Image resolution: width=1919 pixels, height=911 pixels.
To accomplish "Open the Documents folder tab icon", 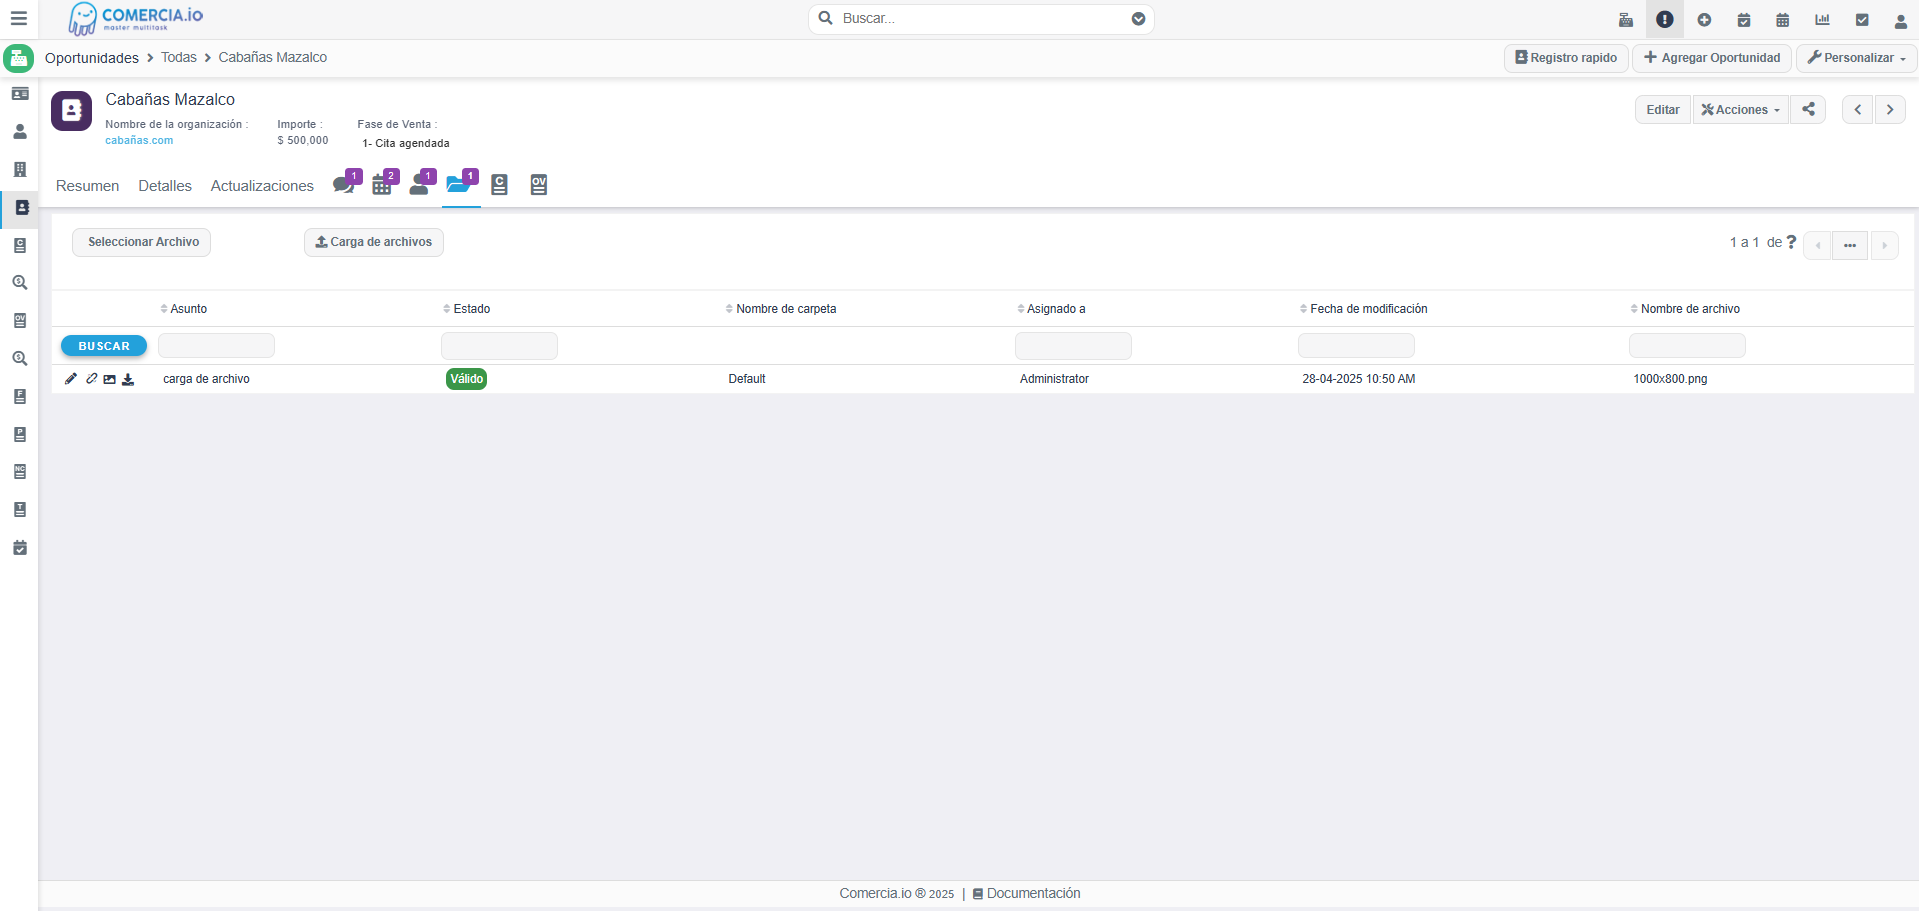I will click(x=459, y=185).
